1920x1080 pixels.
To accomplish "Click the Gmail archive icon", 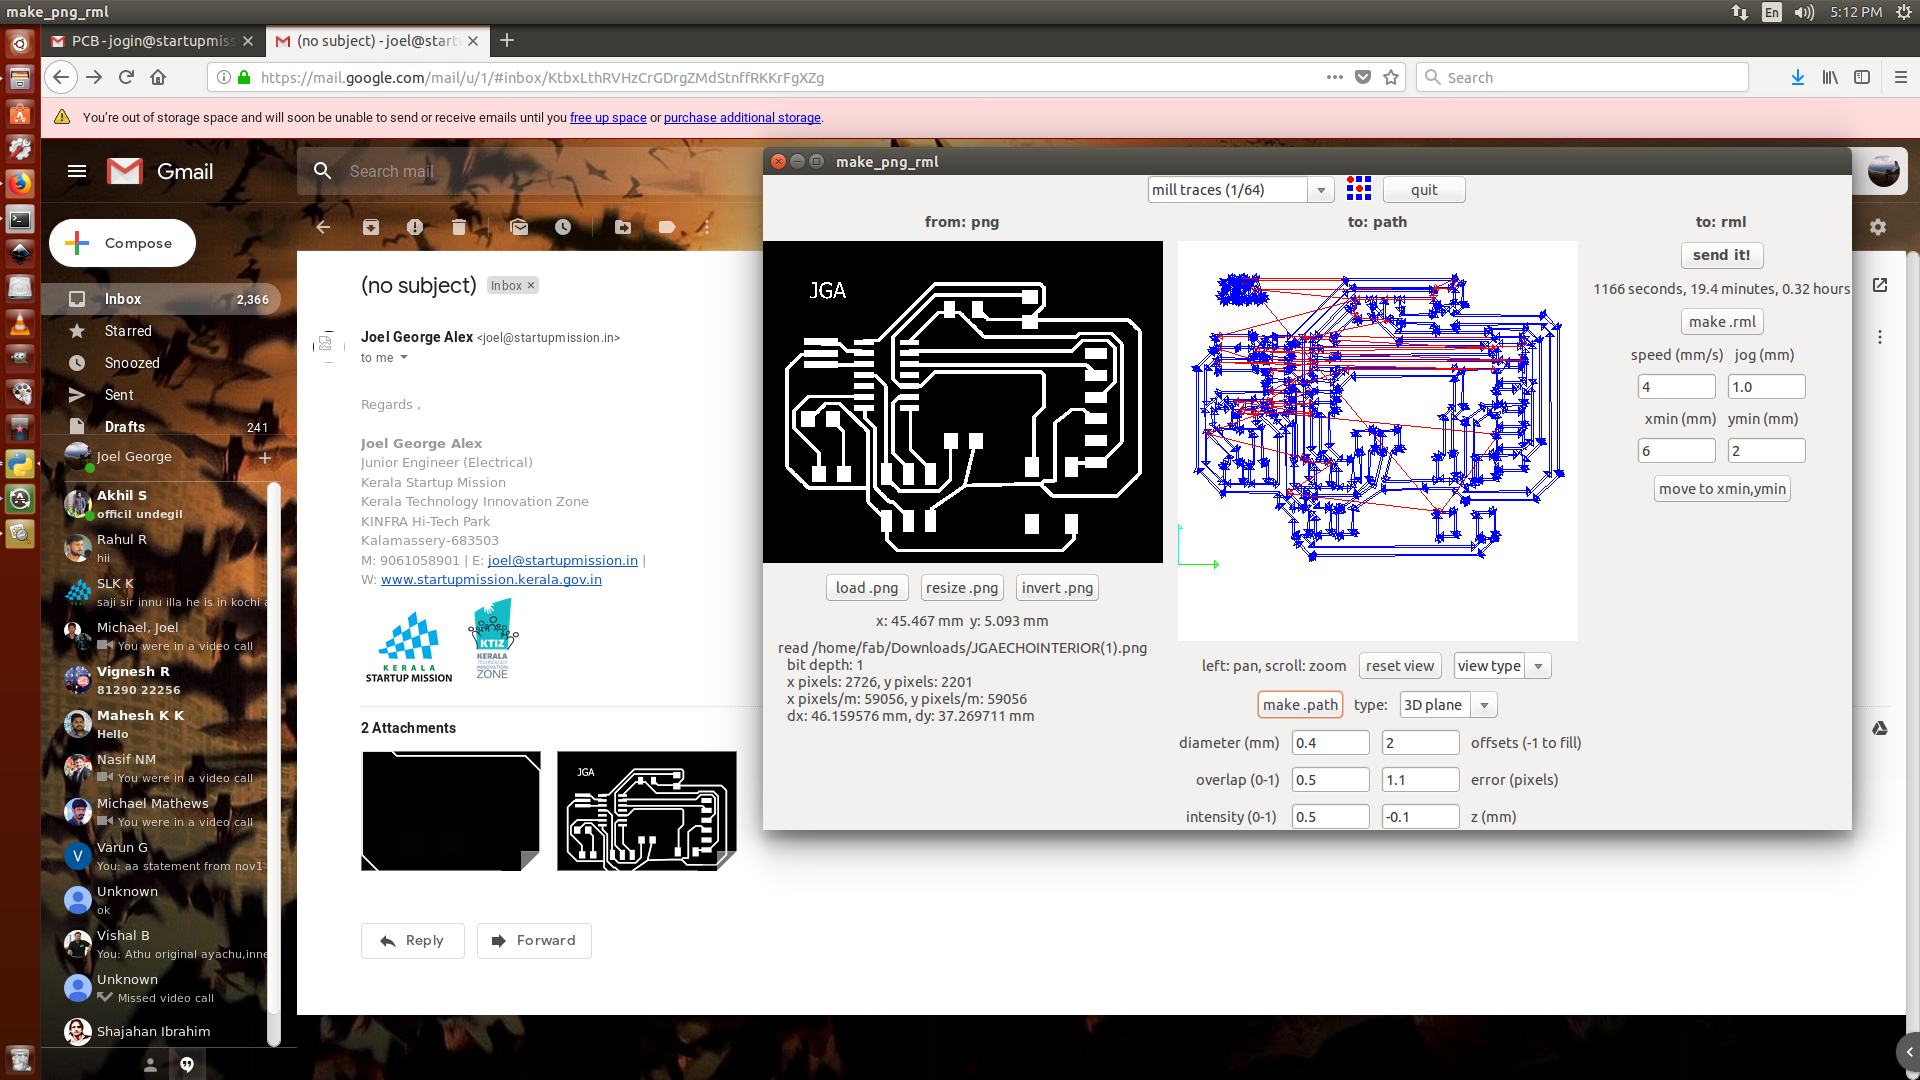I will pyautogui.click(x=371, y=228).
